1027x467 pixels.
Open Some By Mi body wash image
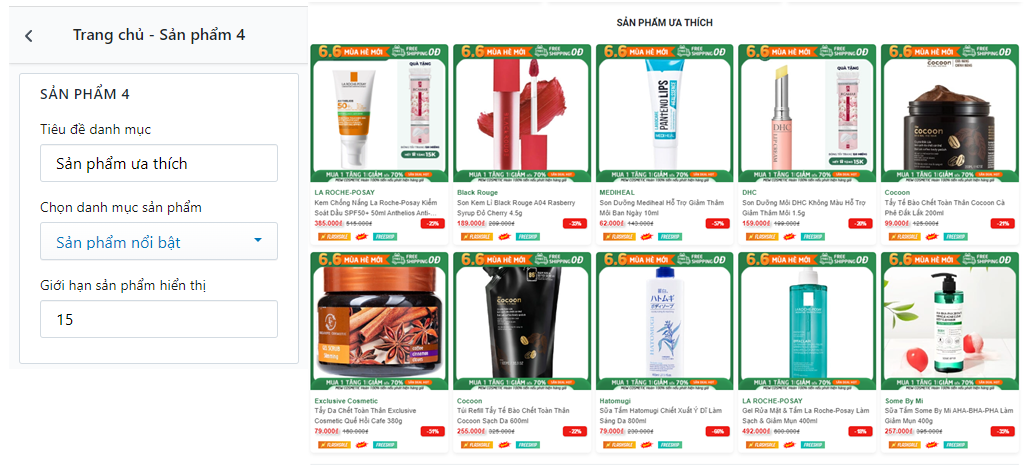950,321
